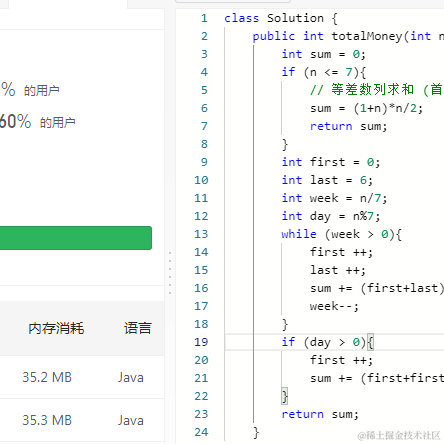This screenshot has width=444, height=444.
Task: Click 'first ++;' on line 14
Action: (x=341, y=252)
